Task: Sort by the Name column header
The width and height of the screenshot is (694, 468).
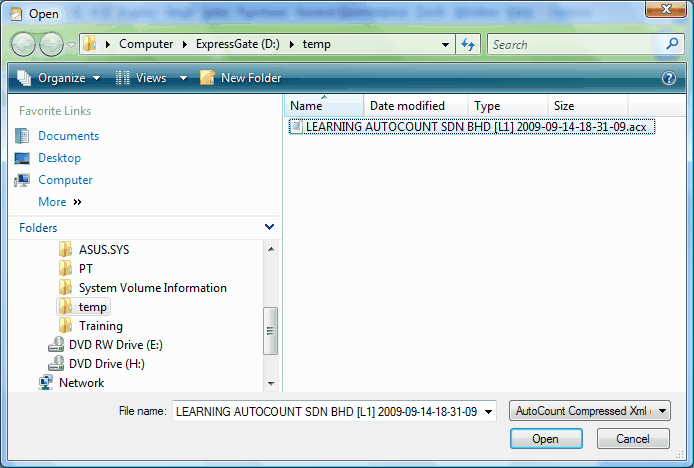Action: [324, 106]
